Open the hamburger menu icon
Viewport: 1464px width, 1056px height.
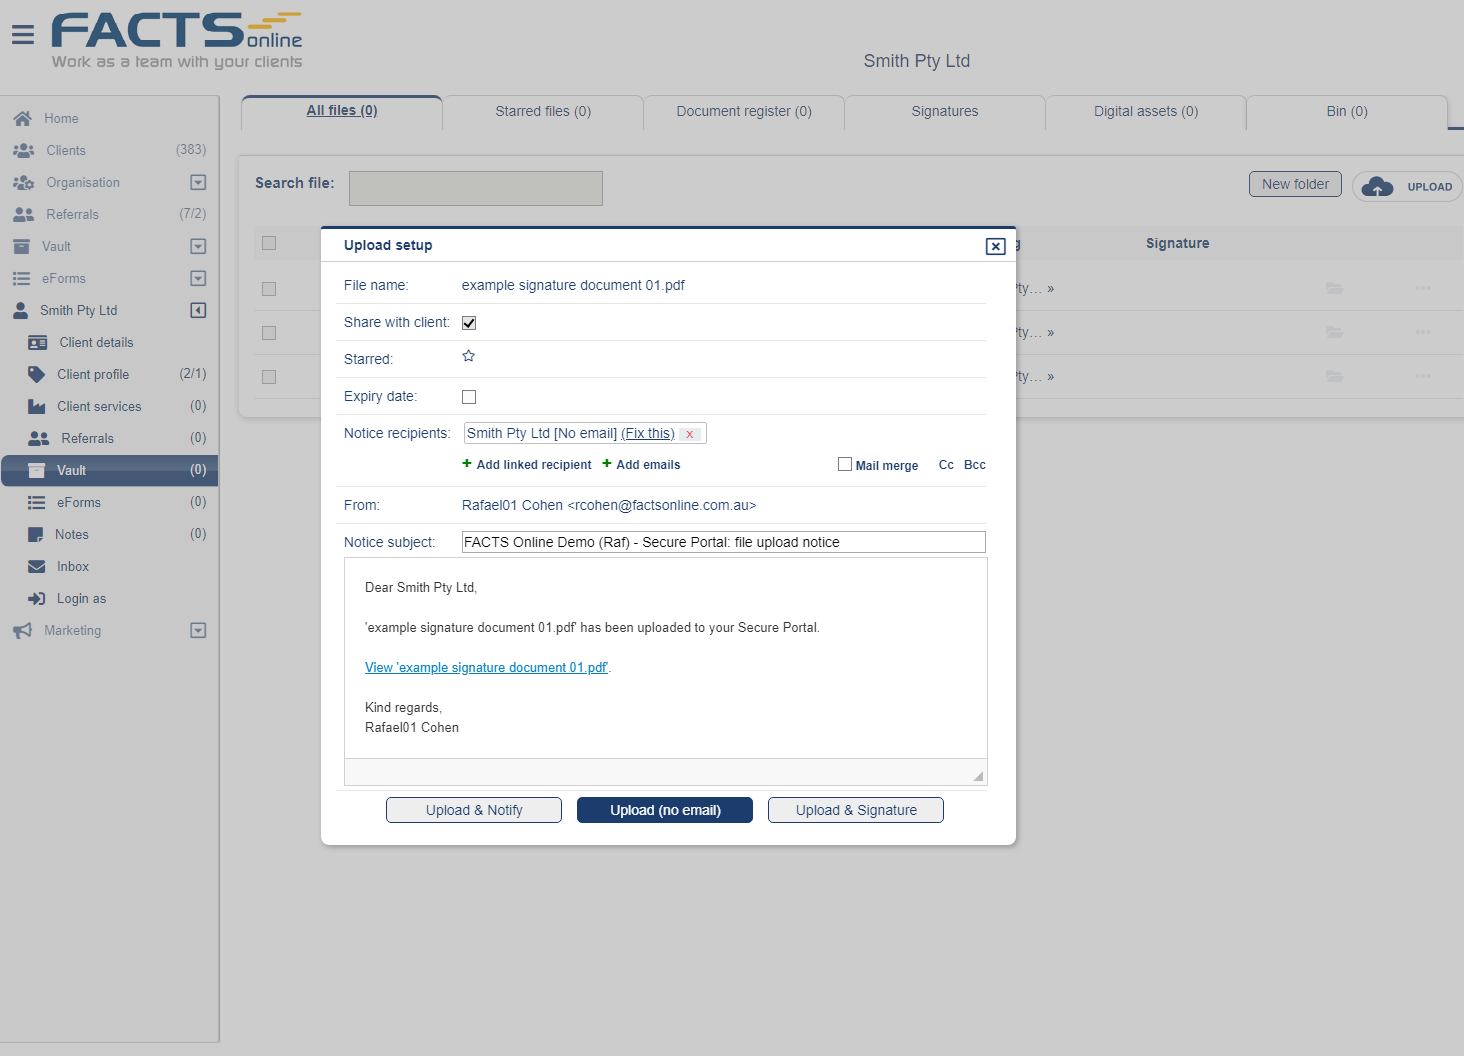pyautogui.click(x=23, y=35)
